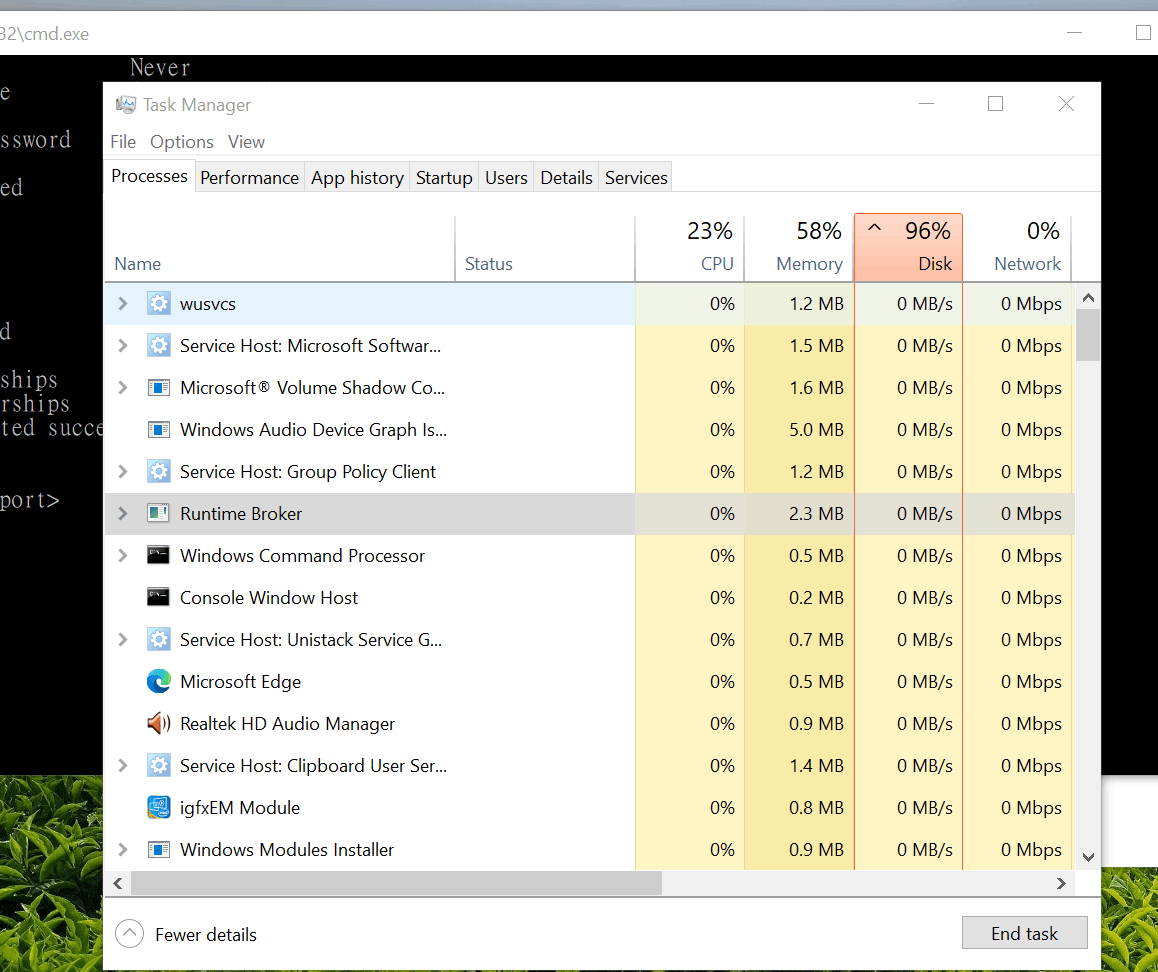
Task: Click the Task Manager title bar icon
Action: pos(126,105)
